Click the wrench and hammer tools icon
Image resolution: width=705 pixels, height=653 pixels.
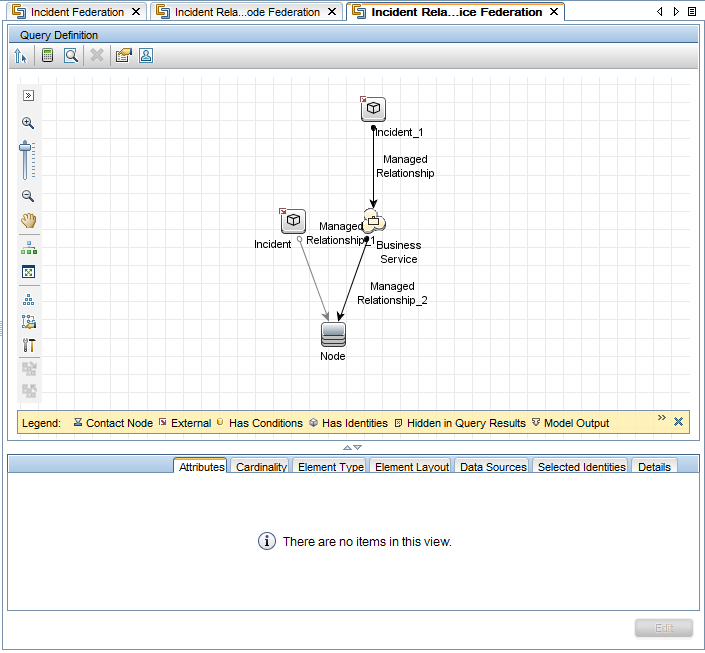point(29,345)
